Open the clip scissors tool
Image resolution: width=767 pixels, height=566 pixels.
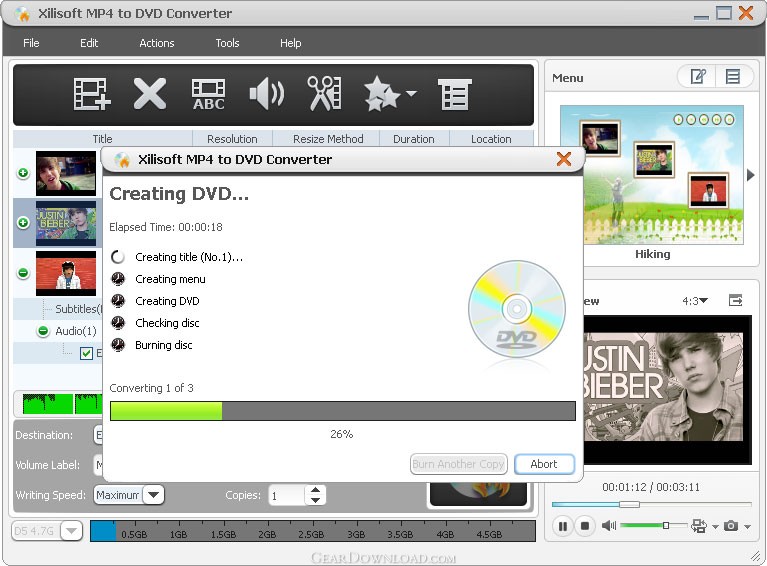tap(324, 93)
